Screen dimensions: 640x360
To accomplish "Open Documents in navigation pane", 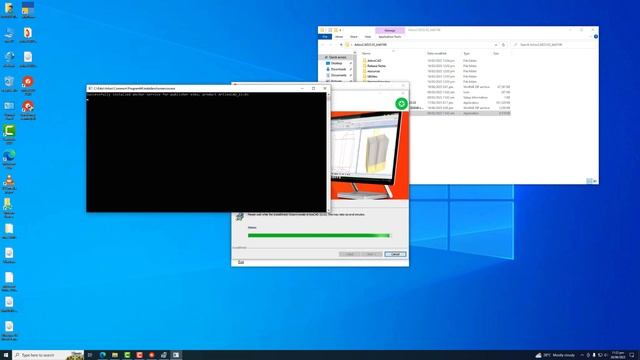I will 338,75.
